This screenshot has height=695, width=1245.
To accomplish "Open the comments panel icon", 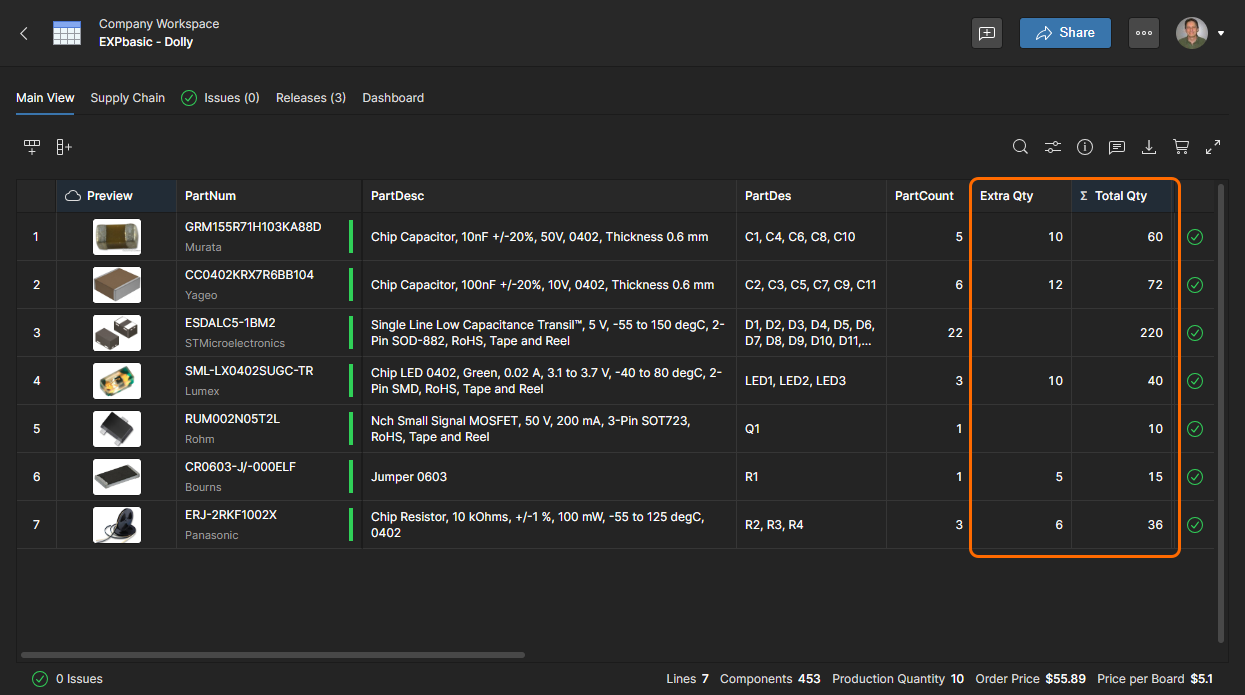I will (1117, 147).
